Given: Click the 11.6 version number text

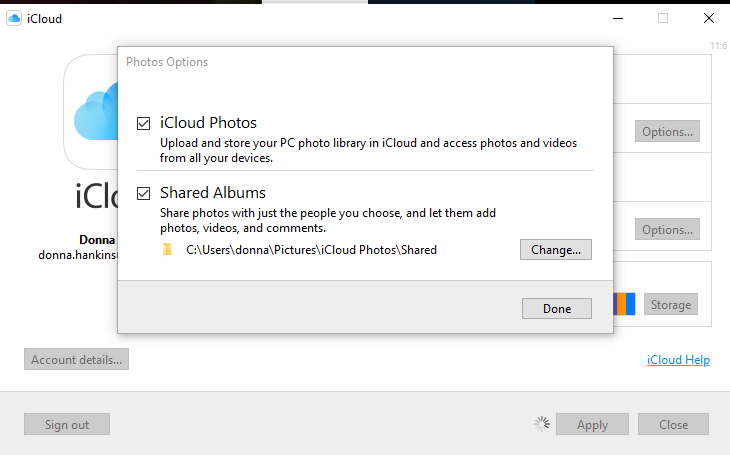Looking at the screenshot, I should (718, 46).
